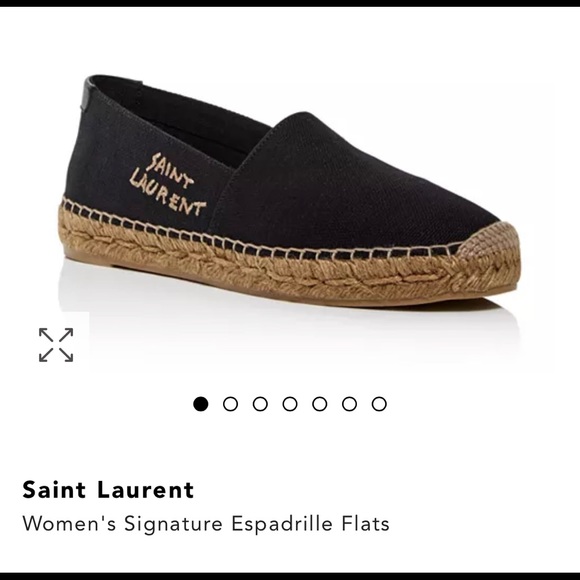
Task: Go to the last carousel dot
Action: (379, 404)
